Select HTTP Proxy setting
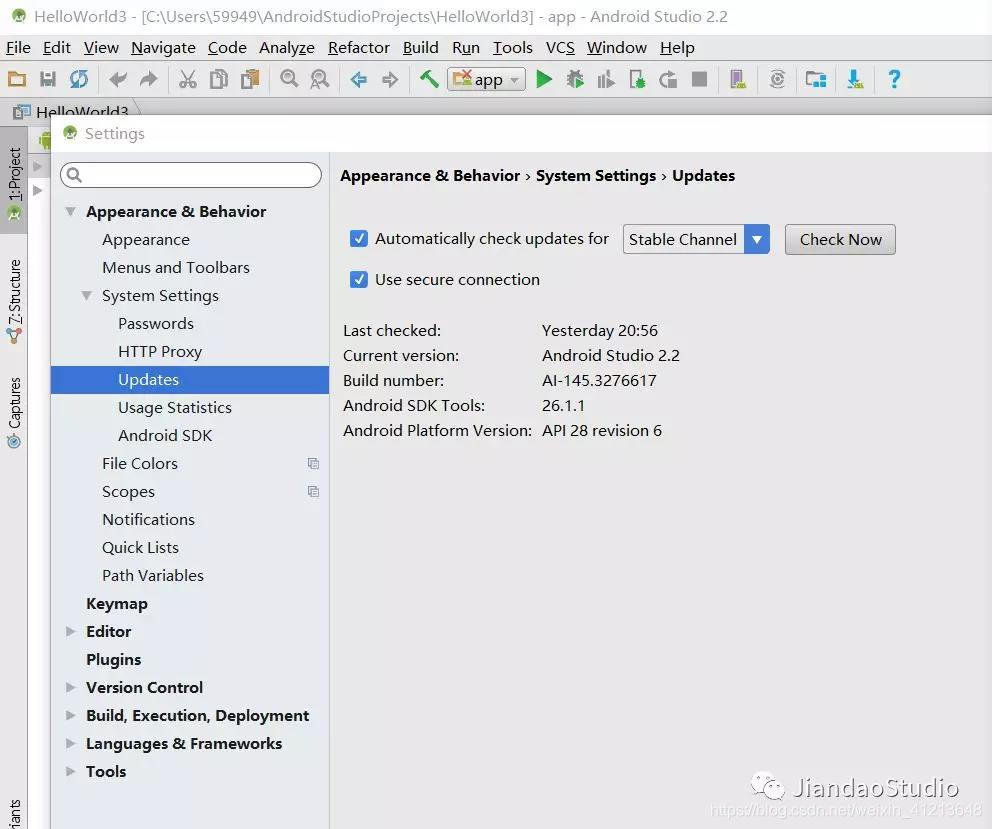Screen dimensions: 992x829 click(x=159, y=351)
